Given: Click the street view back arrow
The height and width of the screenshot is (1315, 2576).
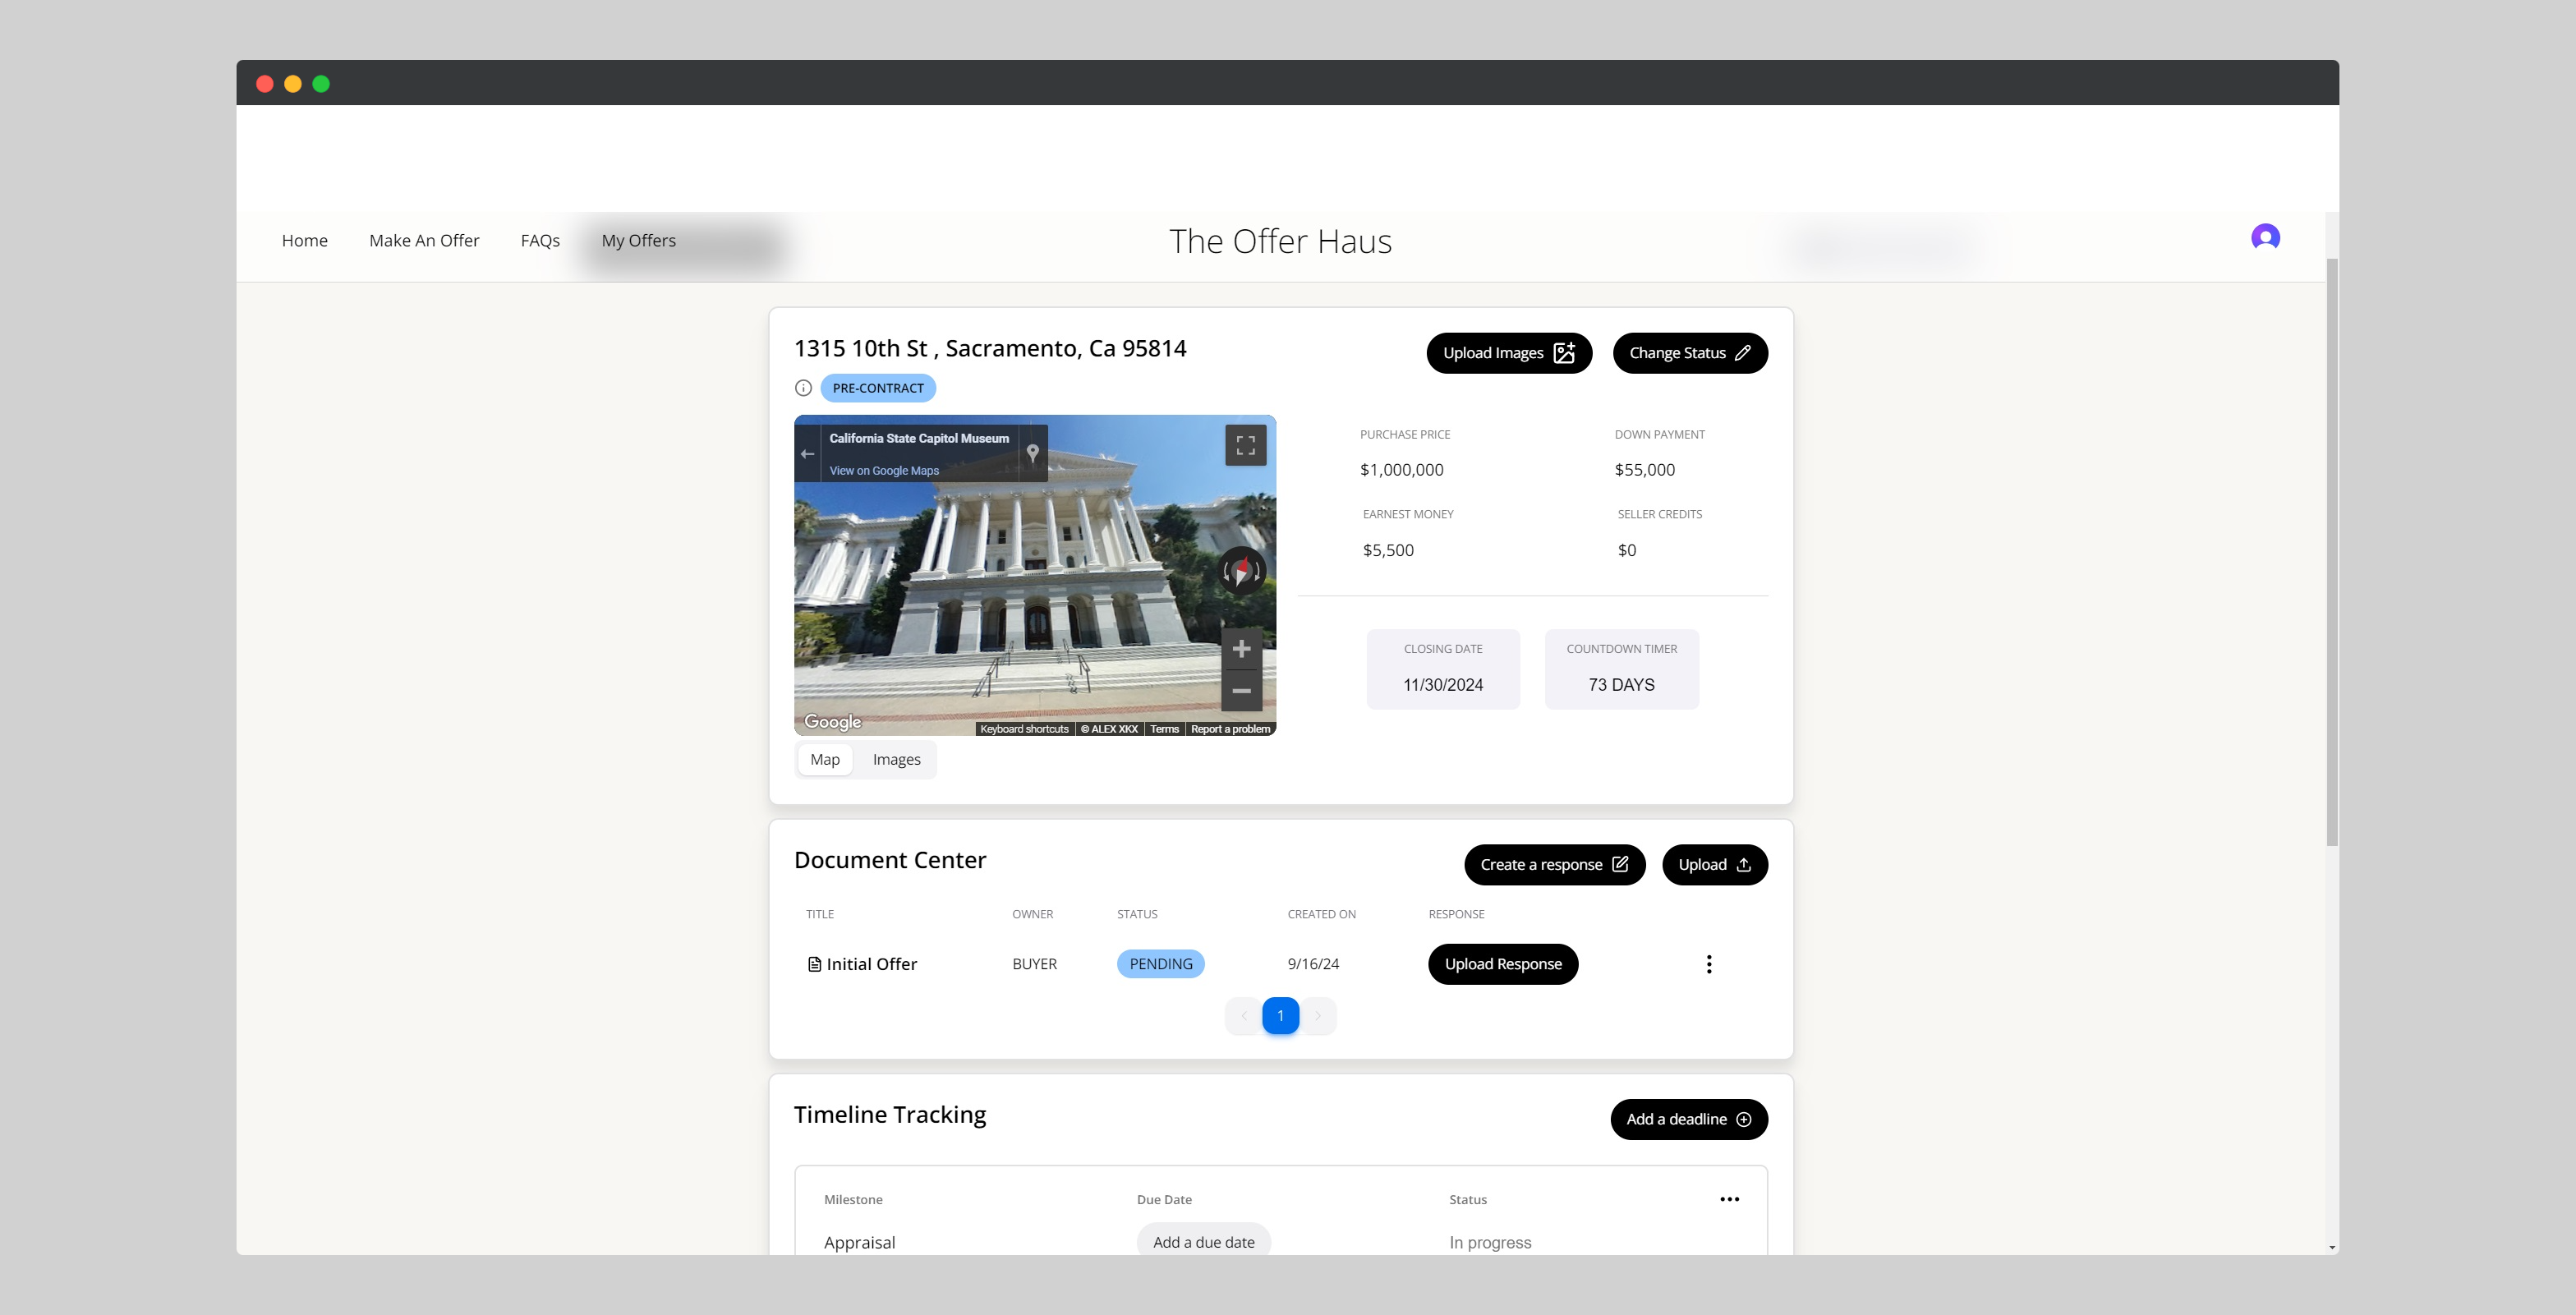Looking at the screenshot, I should [x=807, y=454].
